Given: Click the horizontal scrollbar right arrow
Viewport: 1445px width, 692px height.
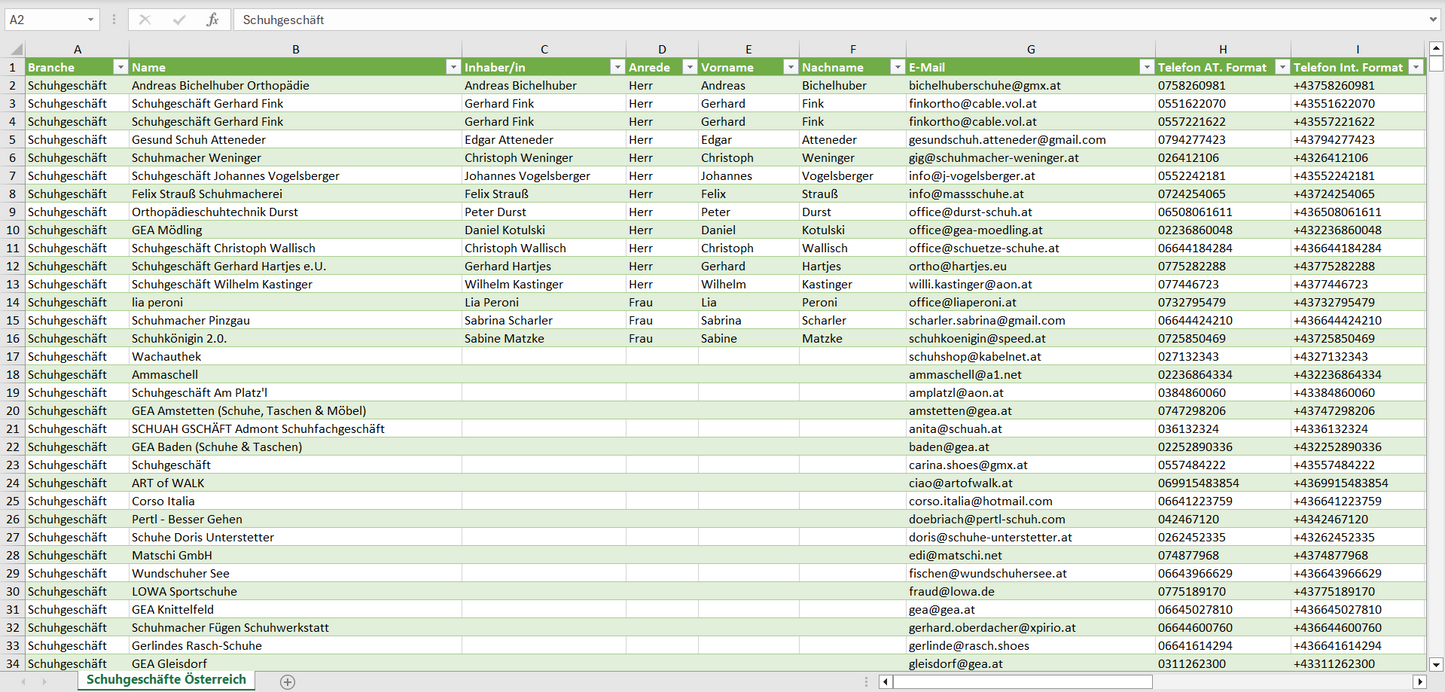Looking at the screenshot, I should (1419, 681).
